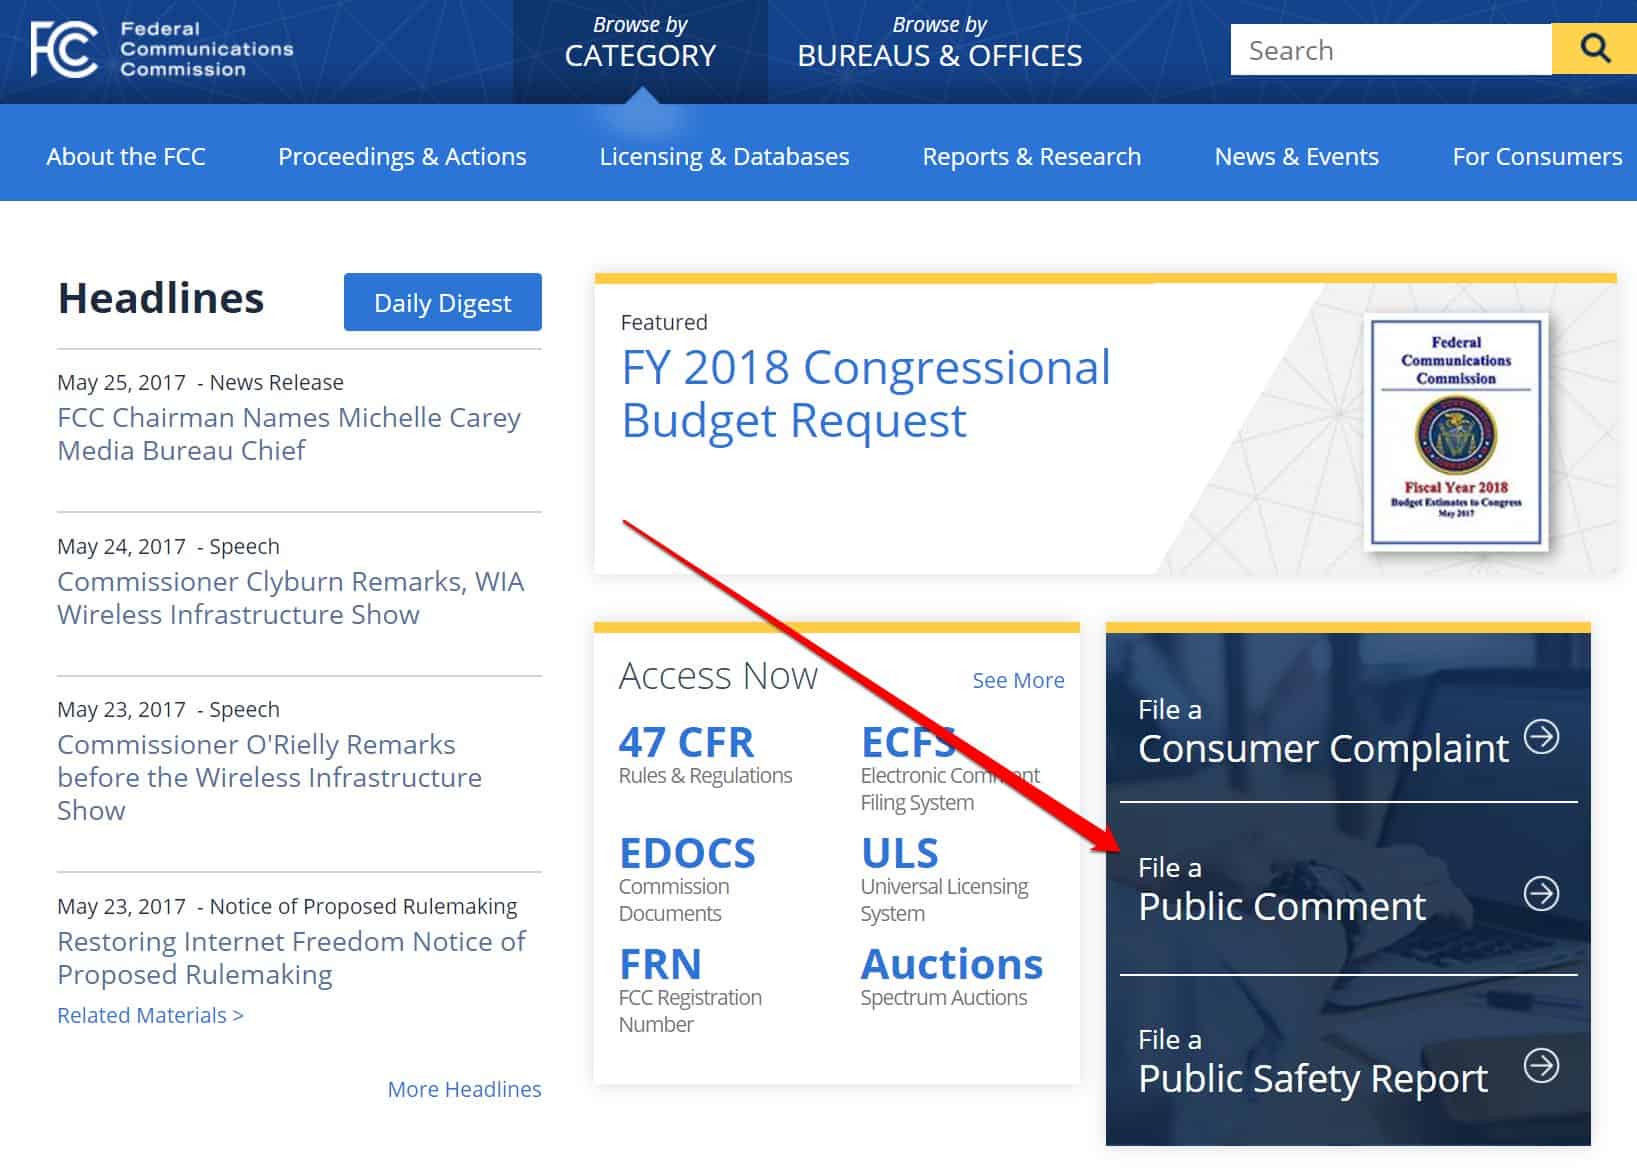Click File a Public Safety Report text

1312,1063
